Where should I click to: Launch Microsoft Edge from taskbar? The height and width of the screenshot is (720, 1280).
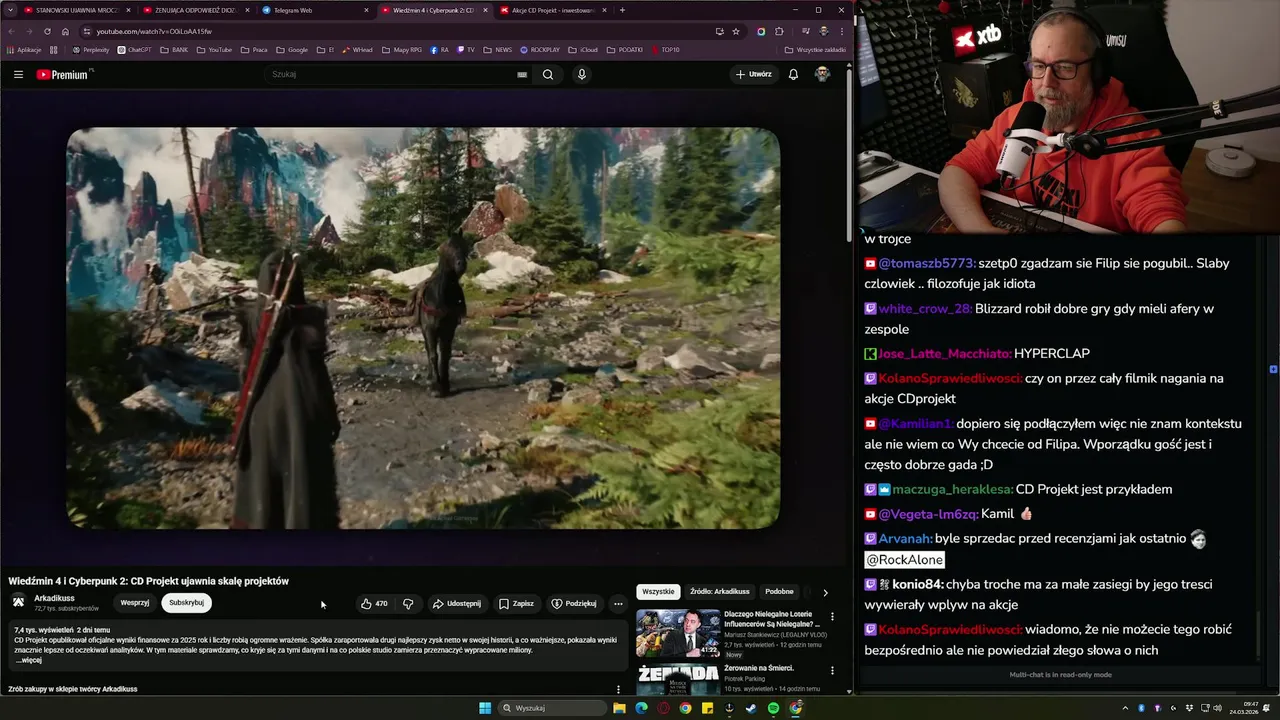(x=641, y=708)
